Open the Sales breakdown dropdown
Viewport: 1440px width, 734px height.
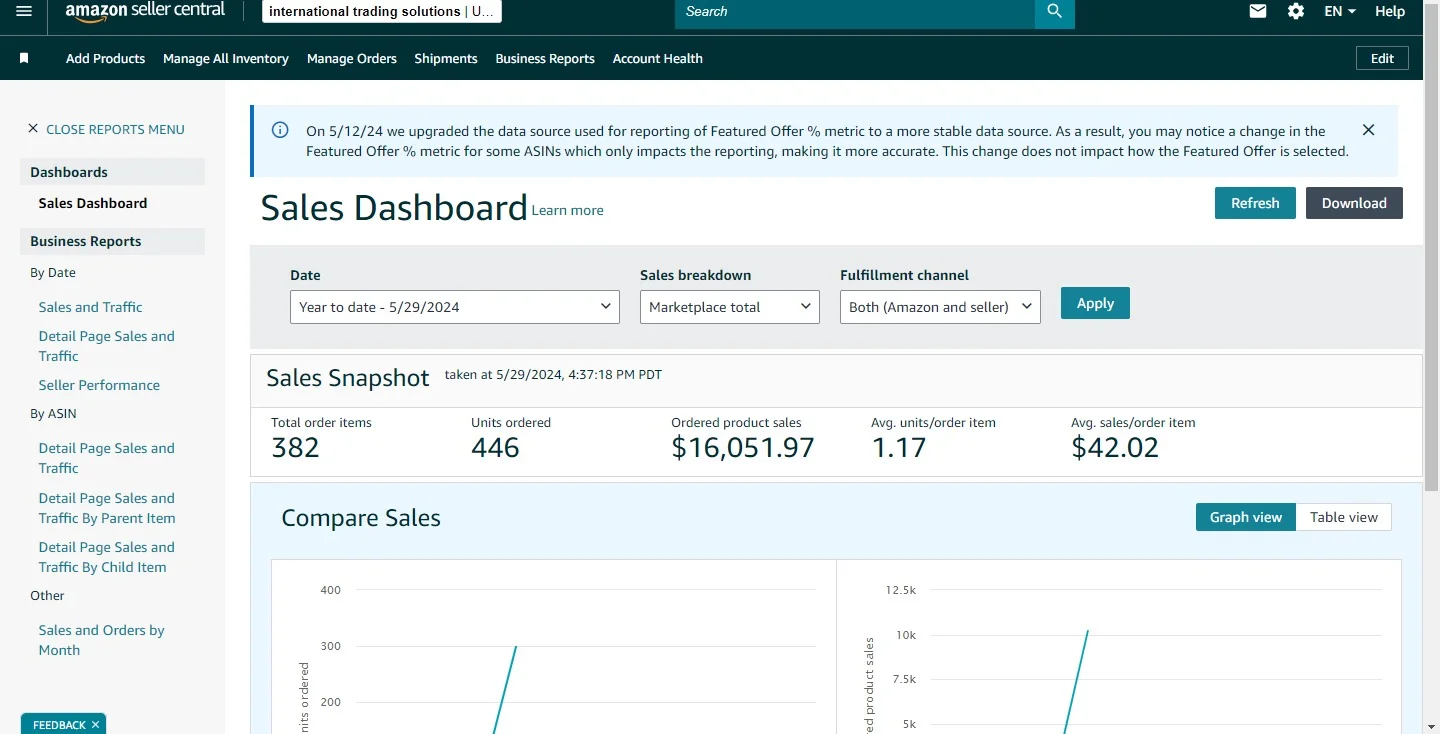(x=730, y=307)
